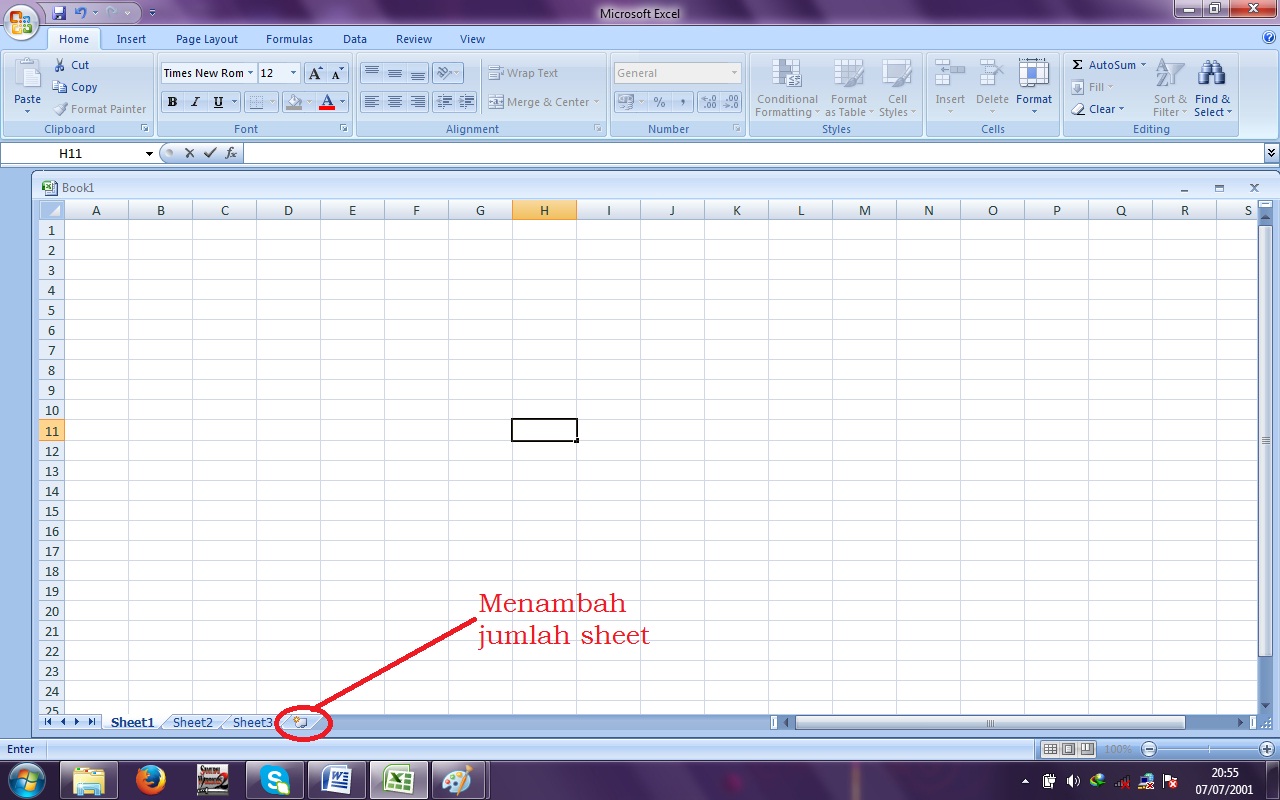1280x800 pixels.
Task: Click the AutoSum button
Action: [1101, 65]
